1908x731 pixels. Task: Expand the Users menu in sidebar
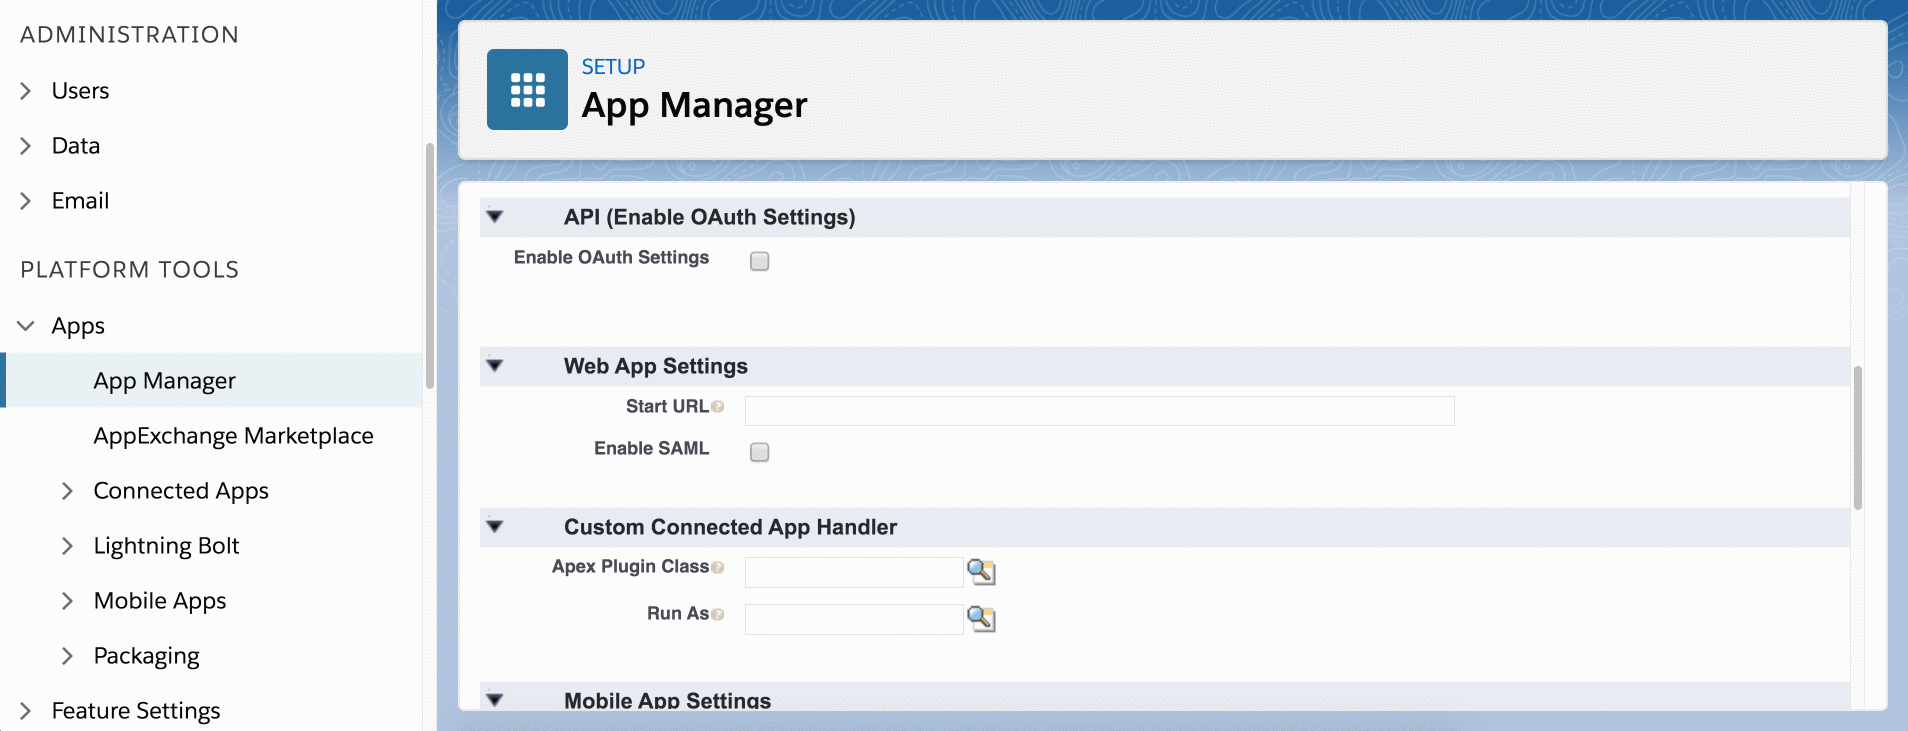(x=26, y=91)
